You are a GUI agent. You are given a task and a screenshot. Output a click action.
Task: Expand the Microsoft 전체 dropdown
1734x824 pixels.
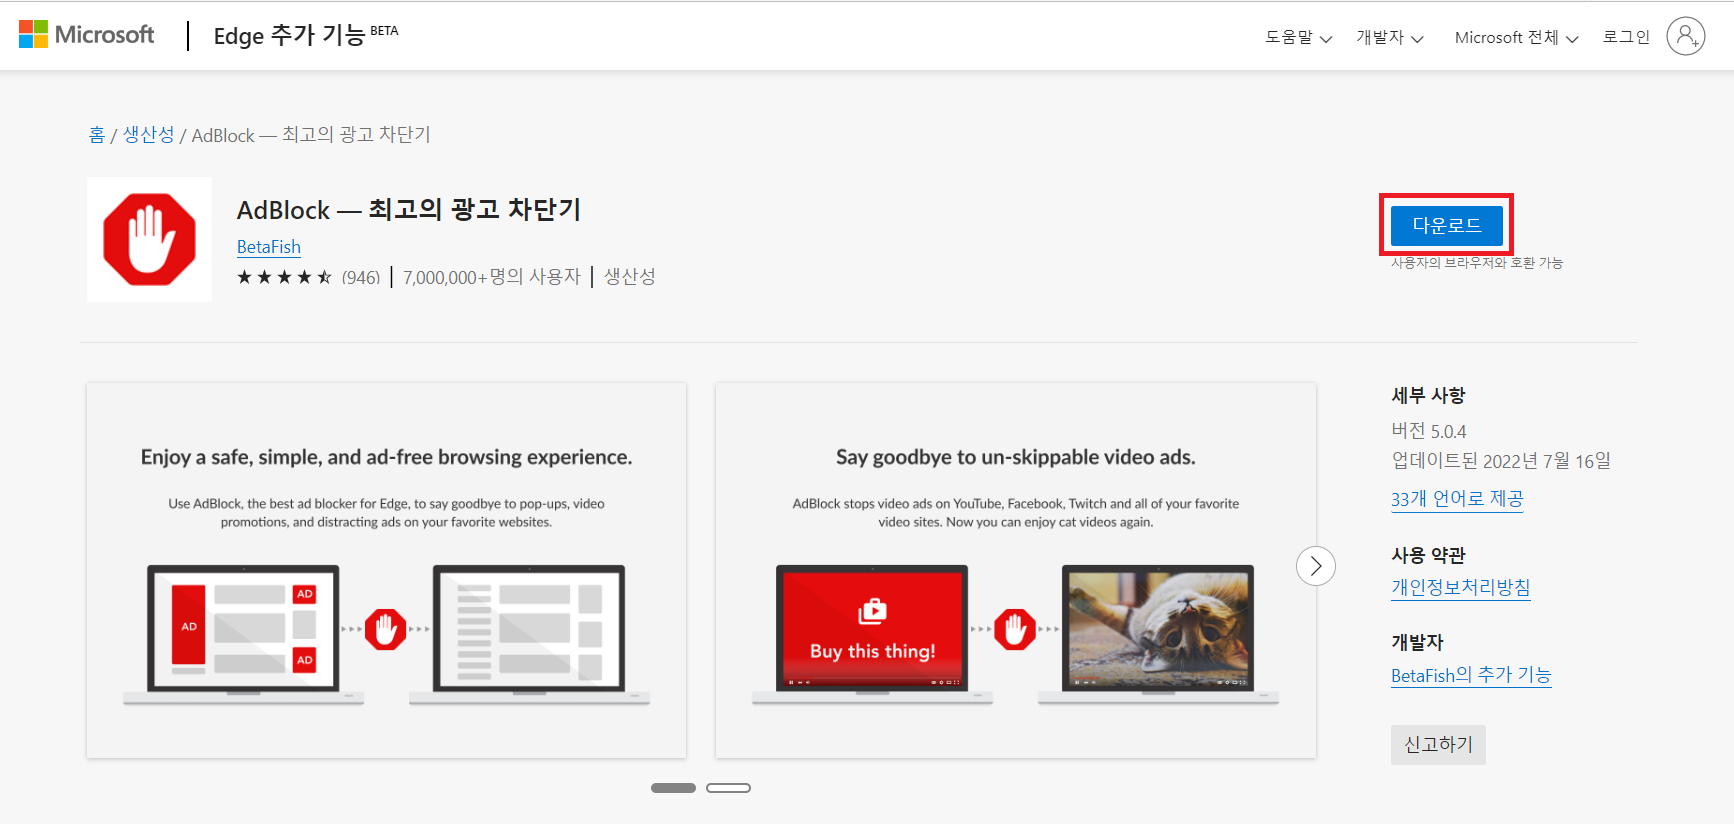click(x=1516, y=37)
